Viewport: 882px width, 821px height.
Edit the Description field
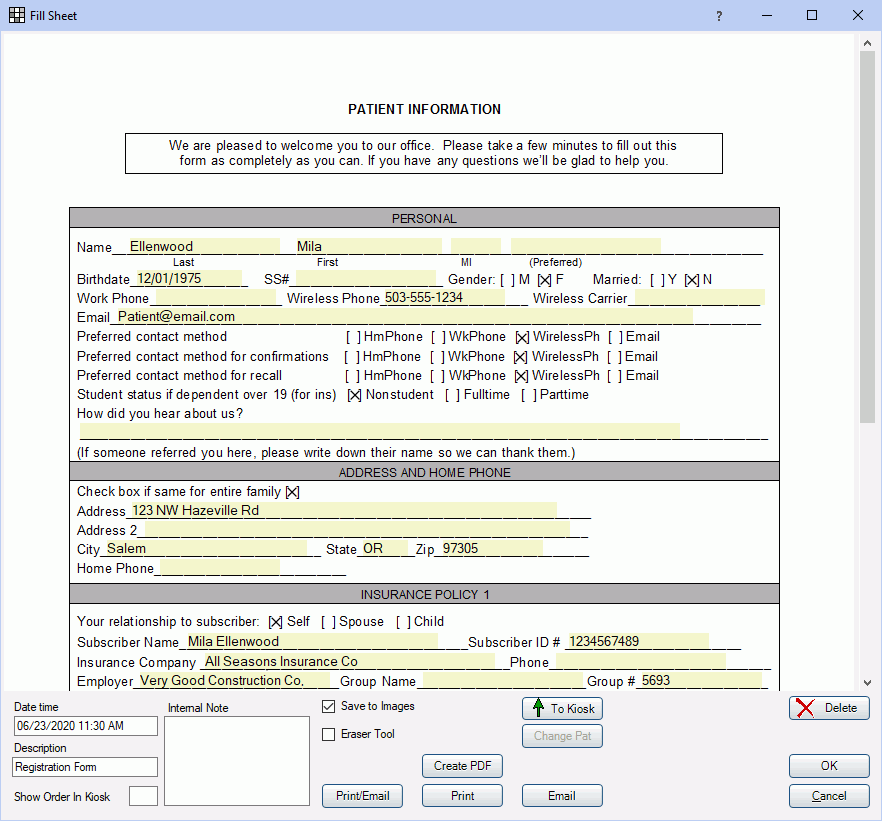click(x=84, y=767)
